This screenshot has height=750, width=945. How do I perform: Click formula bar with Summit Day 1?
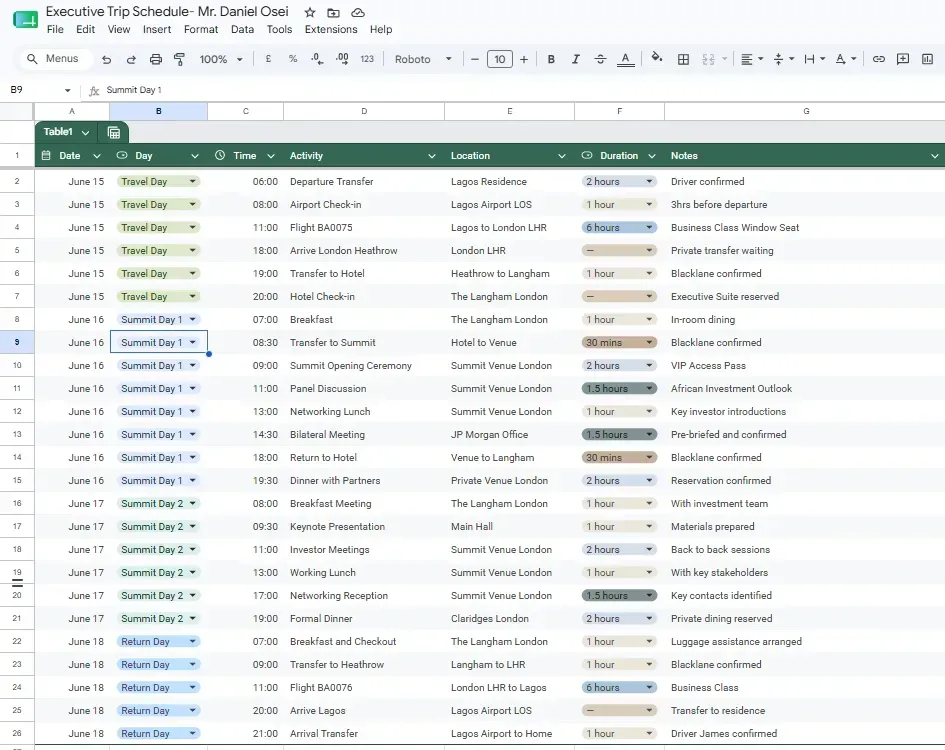(518, 90)
